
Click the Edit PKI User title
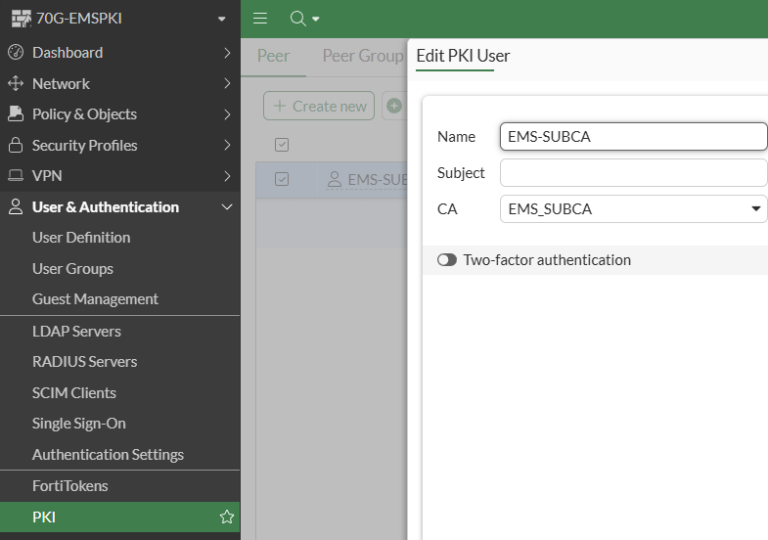[463, 56]
